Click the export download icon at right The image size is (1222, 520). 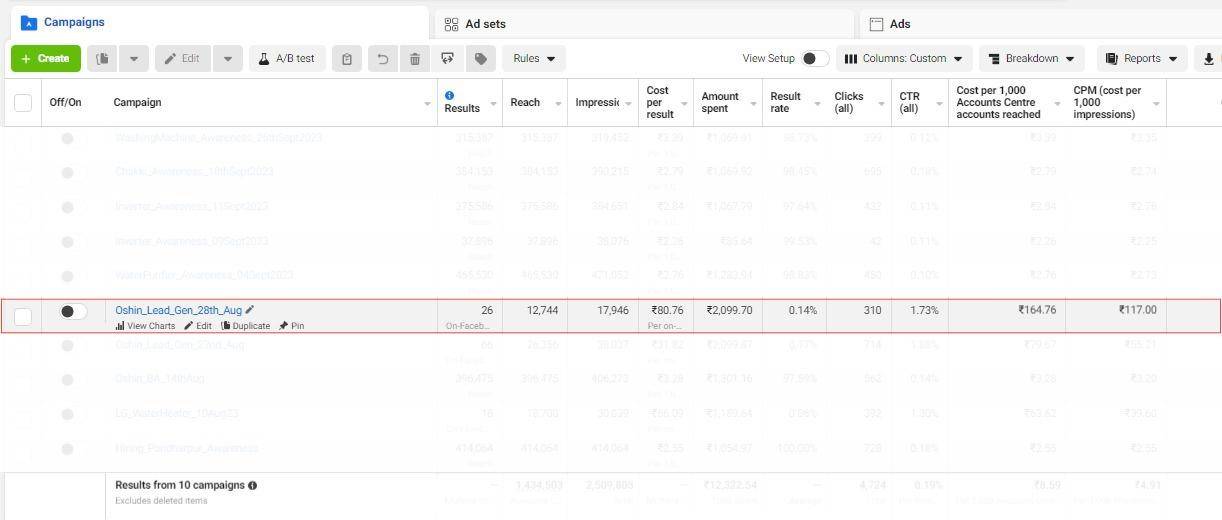(x=1209, y=59)
